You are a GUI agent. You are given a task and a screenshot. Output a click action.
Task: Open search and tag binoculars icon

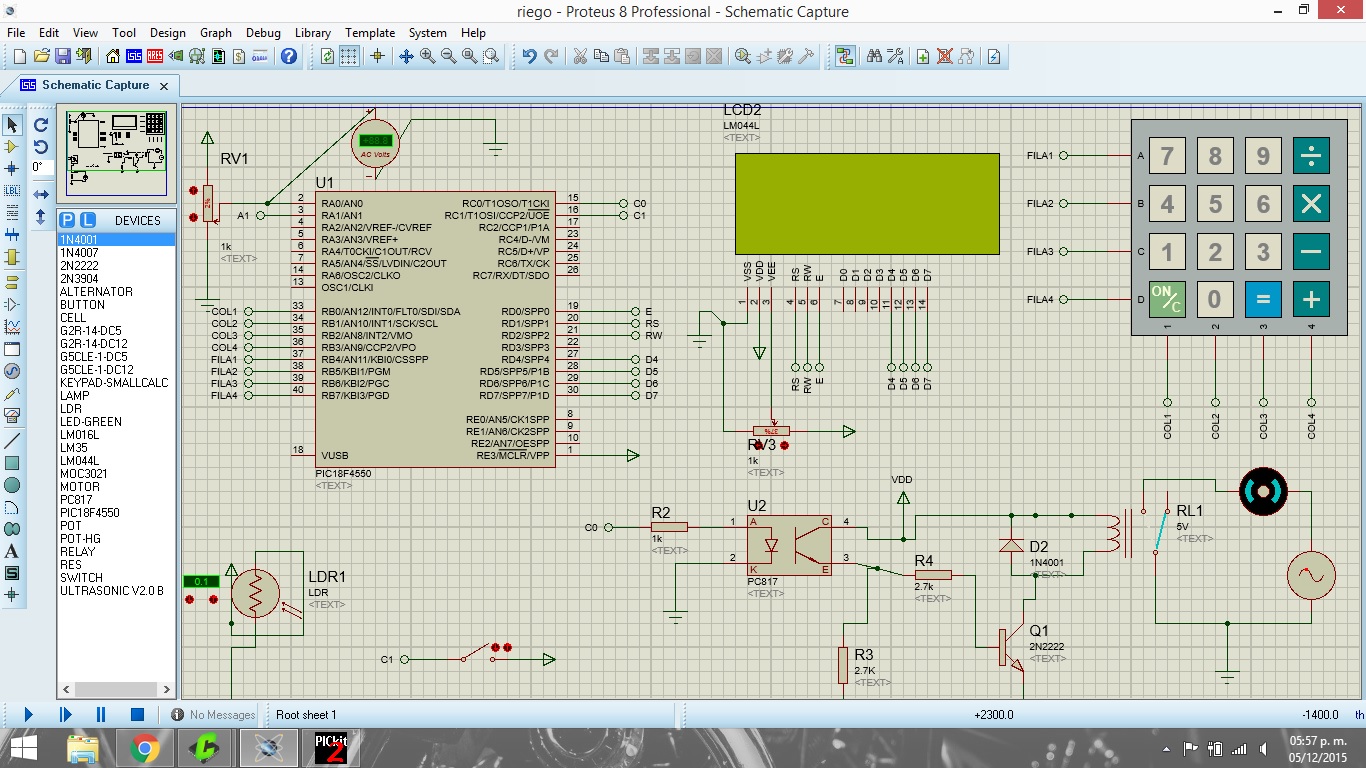click(874, 56)
